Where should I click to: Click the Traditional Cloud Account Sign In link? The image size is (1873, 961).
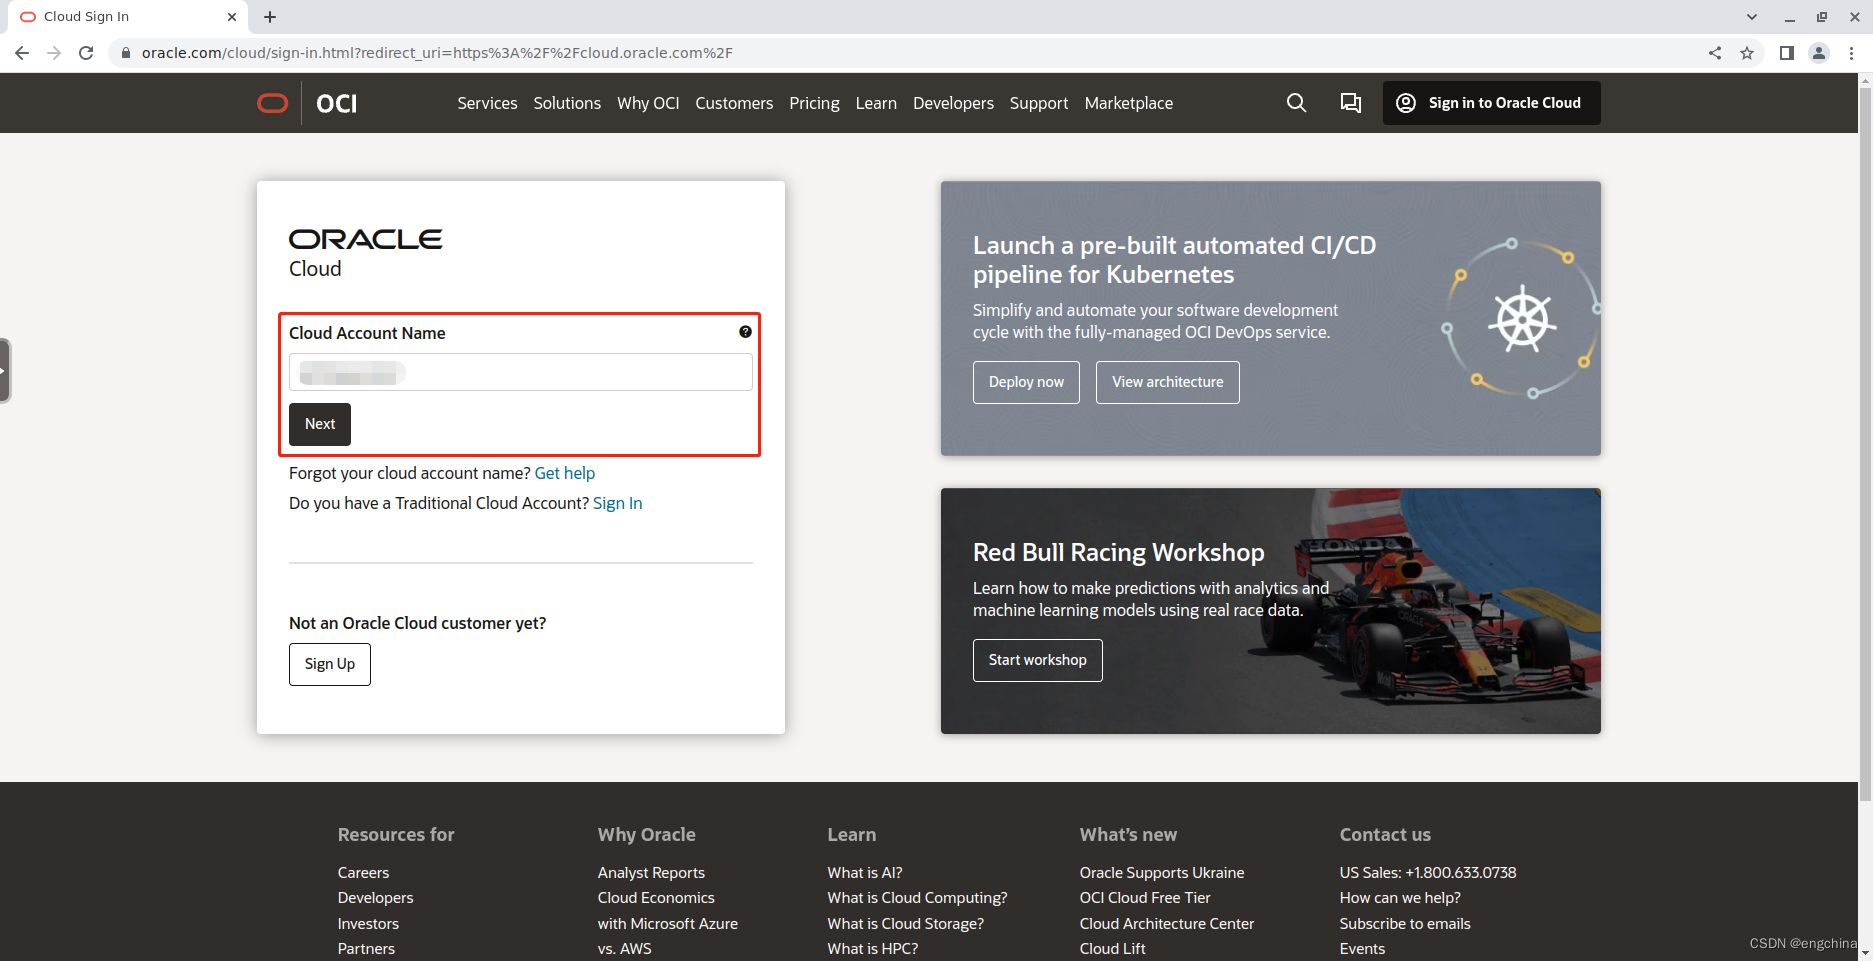point(617,503)
